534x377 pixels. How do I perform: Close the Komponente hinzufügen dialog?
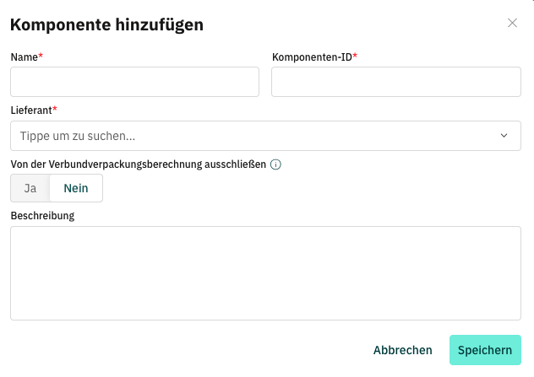point(512,23)
